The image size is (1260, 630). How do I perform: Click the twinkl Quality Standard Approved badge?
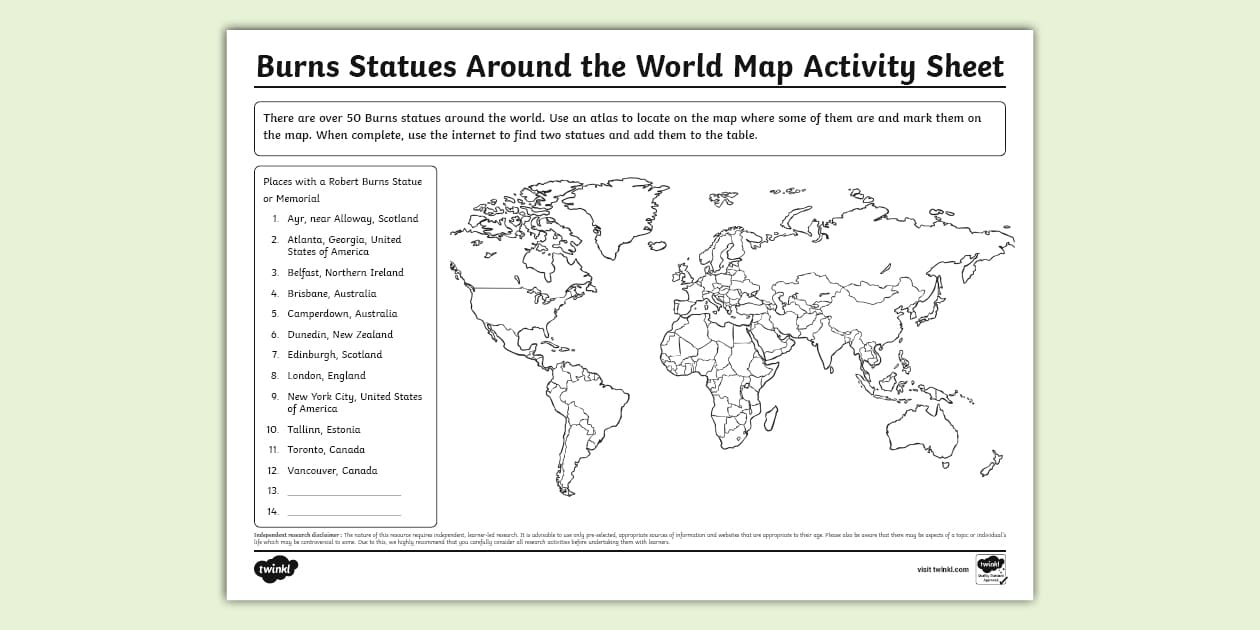coord(991,571)
